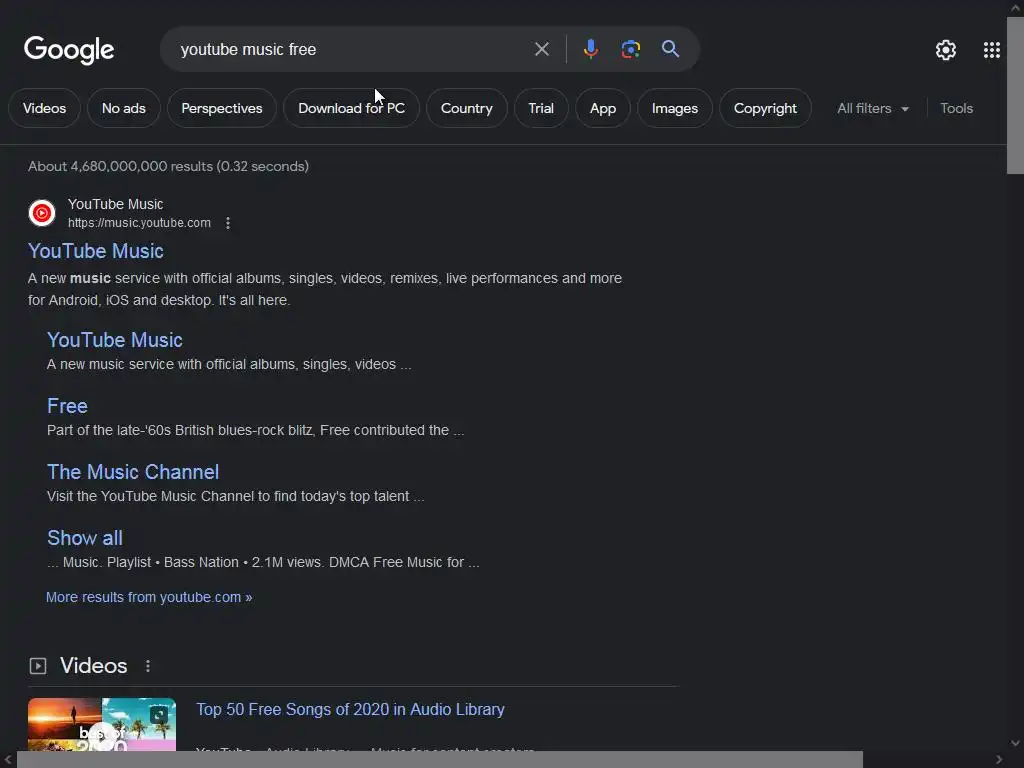1024x768 pixels.
Task: Click the https://music.youtube.com URL
Action: click(139, 223)
